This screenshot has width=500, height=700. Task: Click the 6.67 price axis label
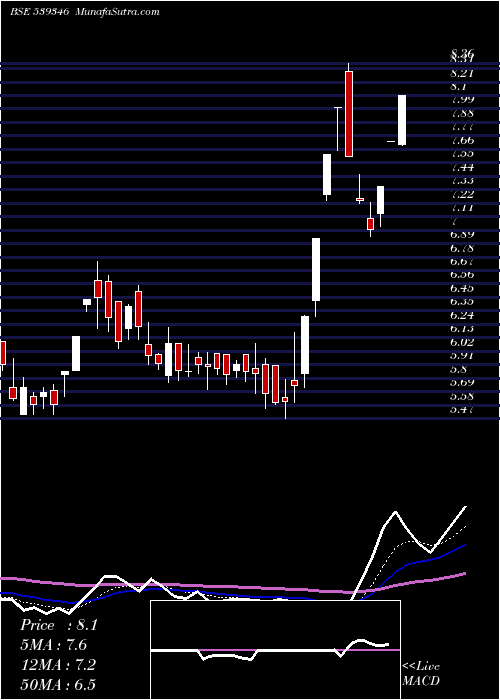462,262
